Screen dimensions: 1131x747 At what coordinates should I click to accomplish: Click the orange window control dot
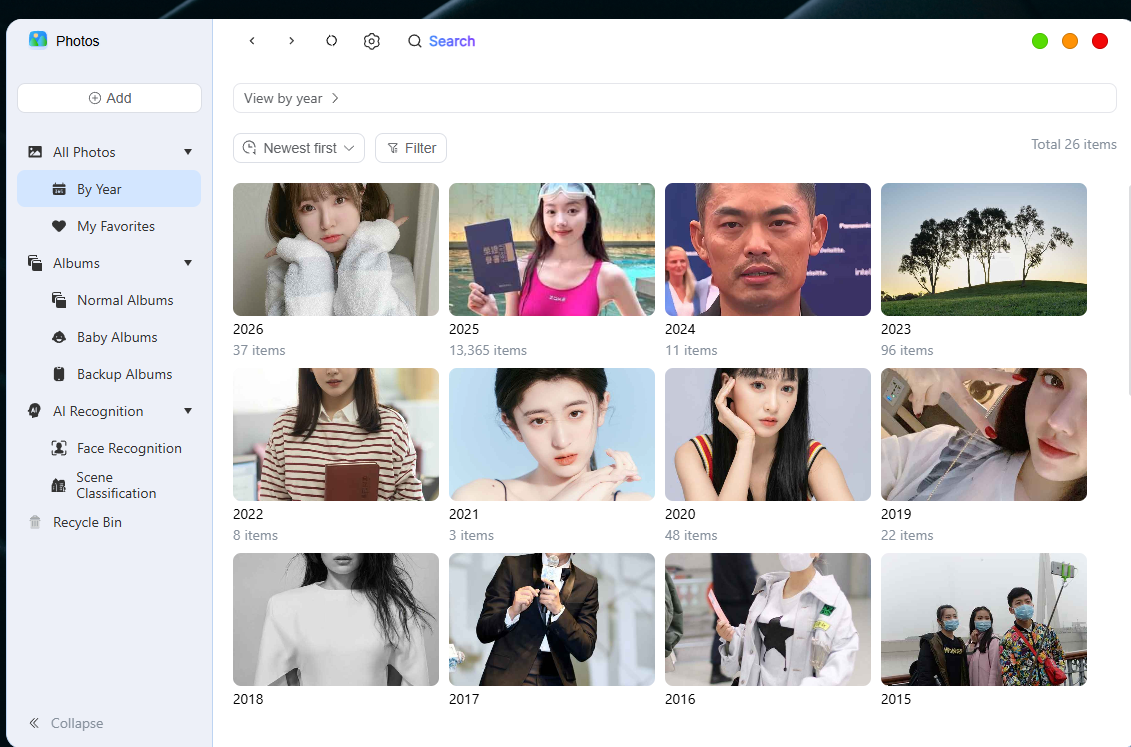click(x=1070, y=41)
